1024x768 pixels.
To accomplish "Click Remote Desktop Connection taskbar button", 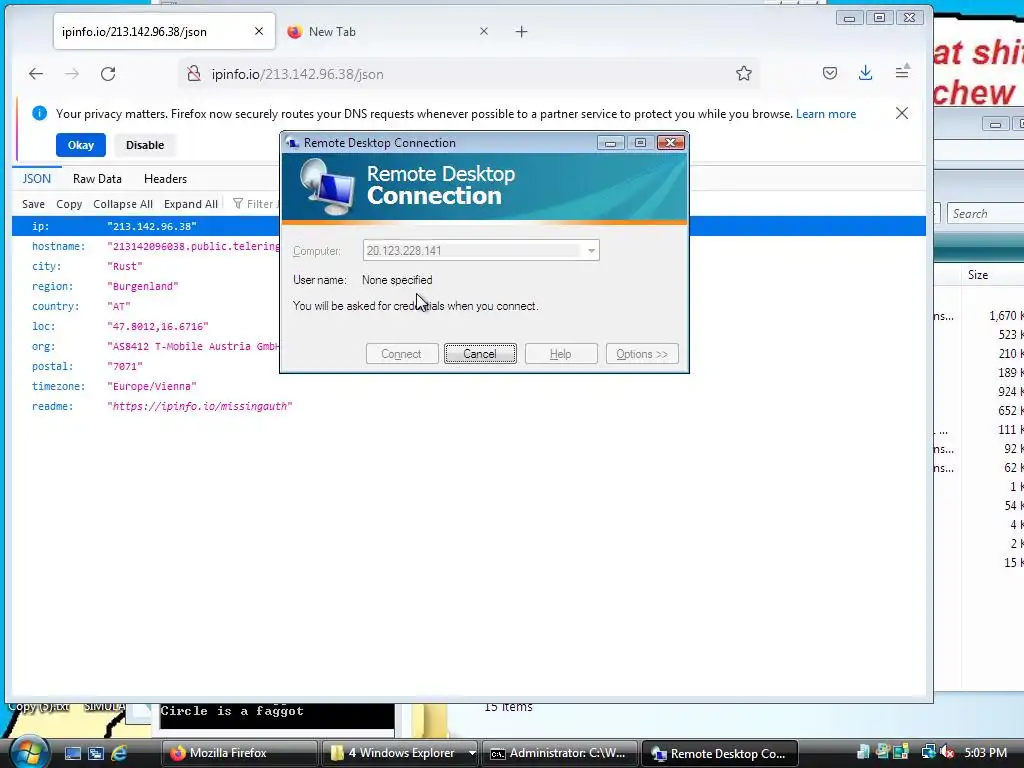I will pyautogui.click(x=720, y=753).
